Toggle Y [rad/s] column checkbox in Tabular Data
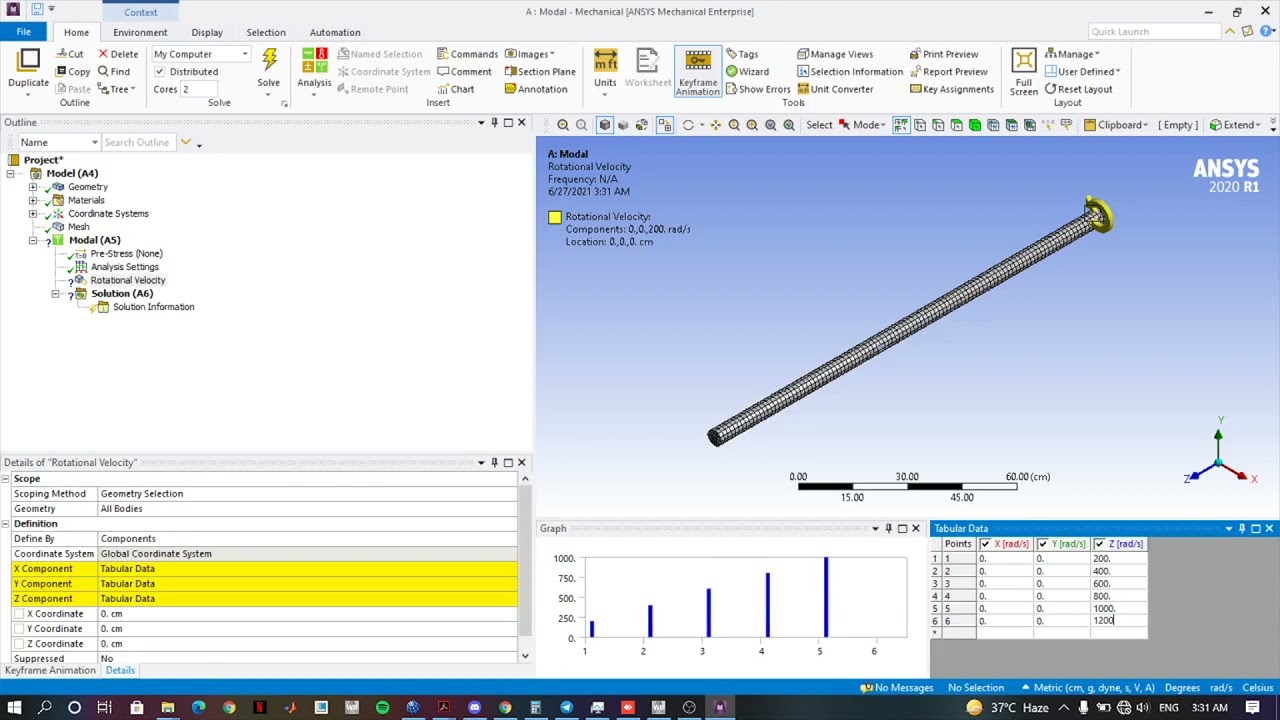 (1043, 544)
